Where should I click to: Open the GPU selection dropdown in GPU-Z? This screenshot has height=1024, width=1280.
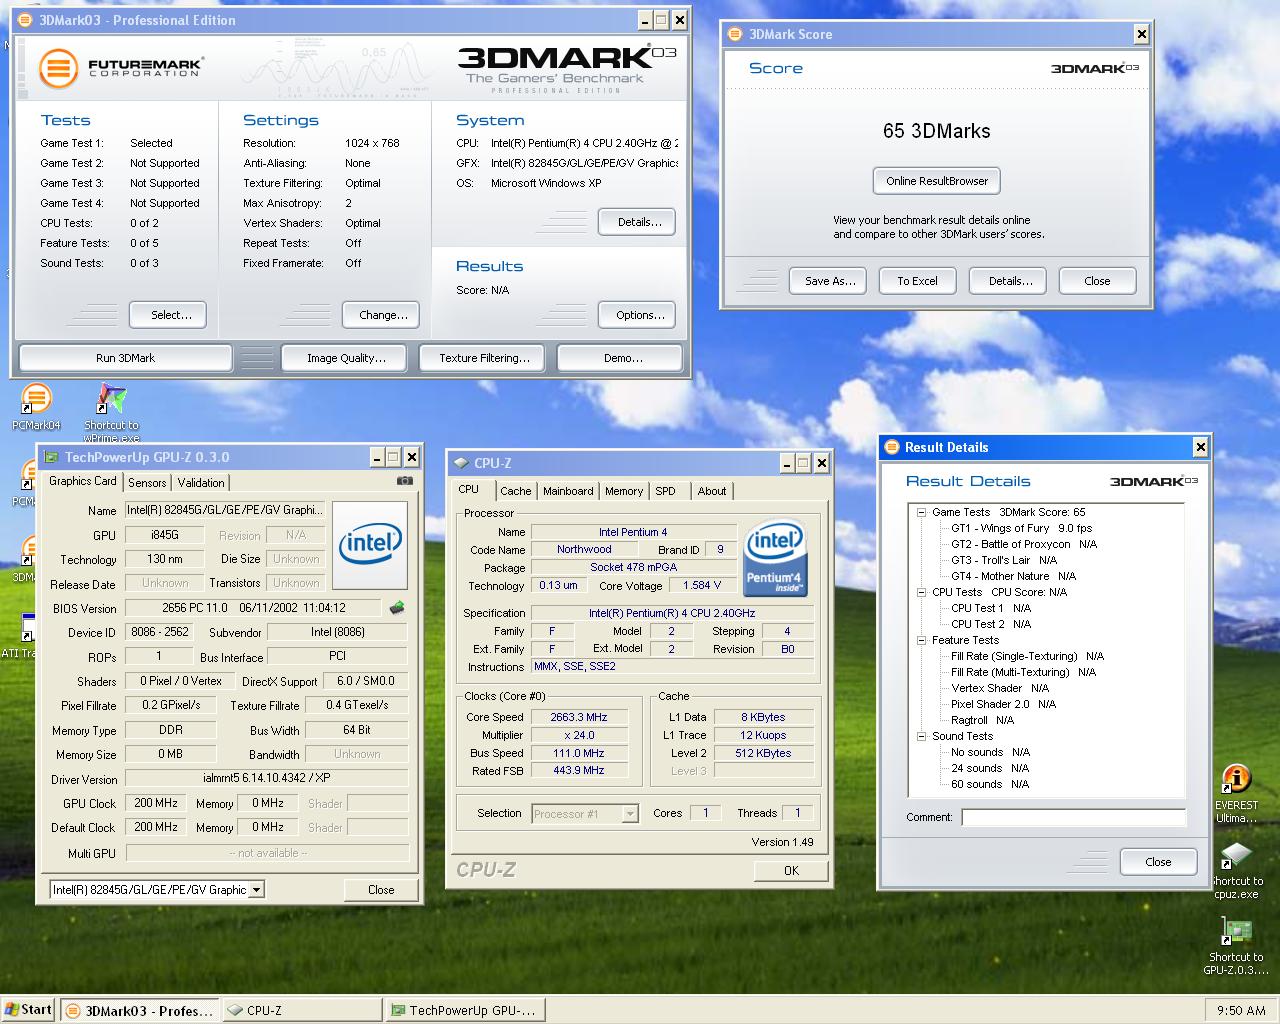point(257,889)
